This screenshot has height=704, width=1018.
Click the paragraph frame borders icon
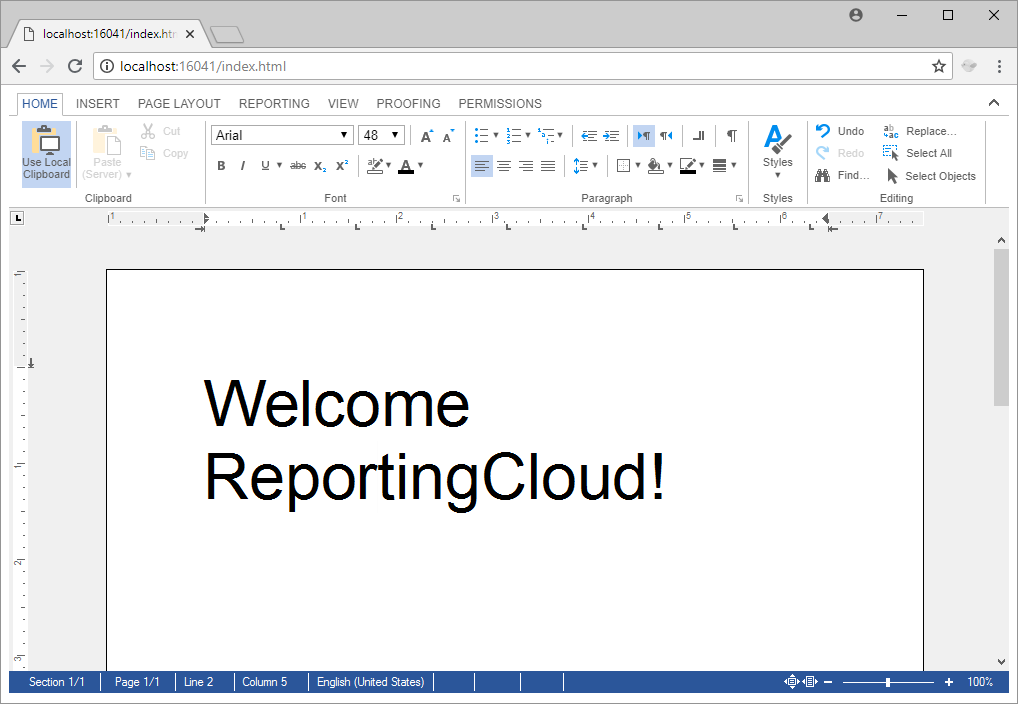pyautogui.click(x=623, y=166)
